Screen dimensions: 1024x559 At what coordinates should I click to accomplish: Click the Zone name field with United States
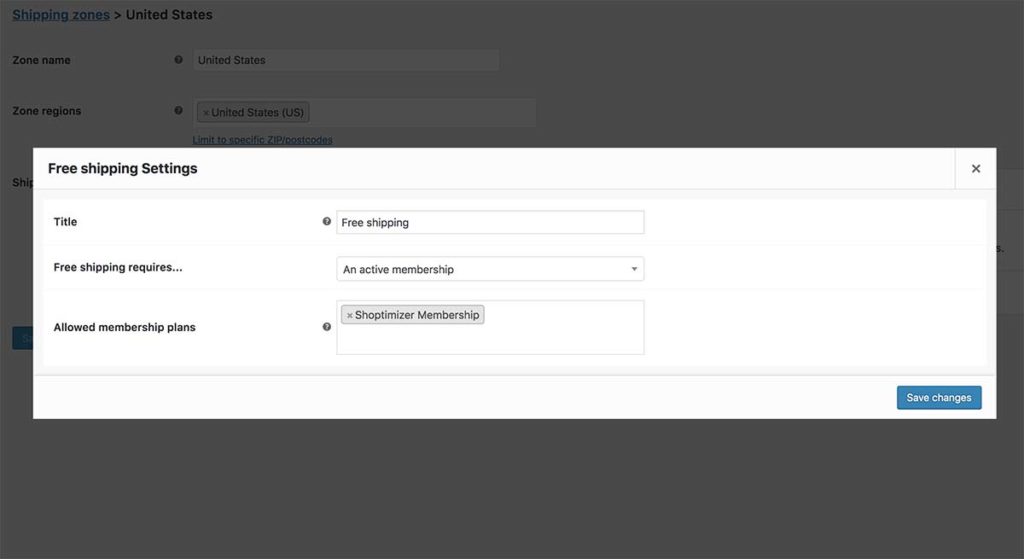click(346, 60)
